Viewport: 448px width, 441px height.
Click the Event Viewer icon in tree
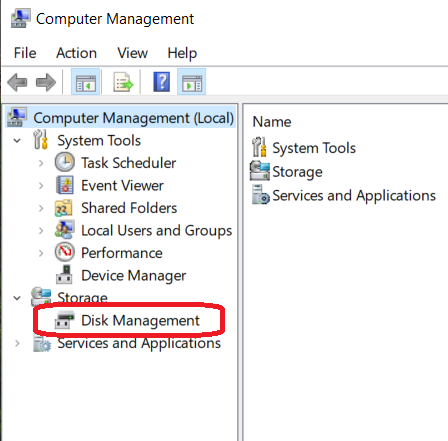coord(65,185)
